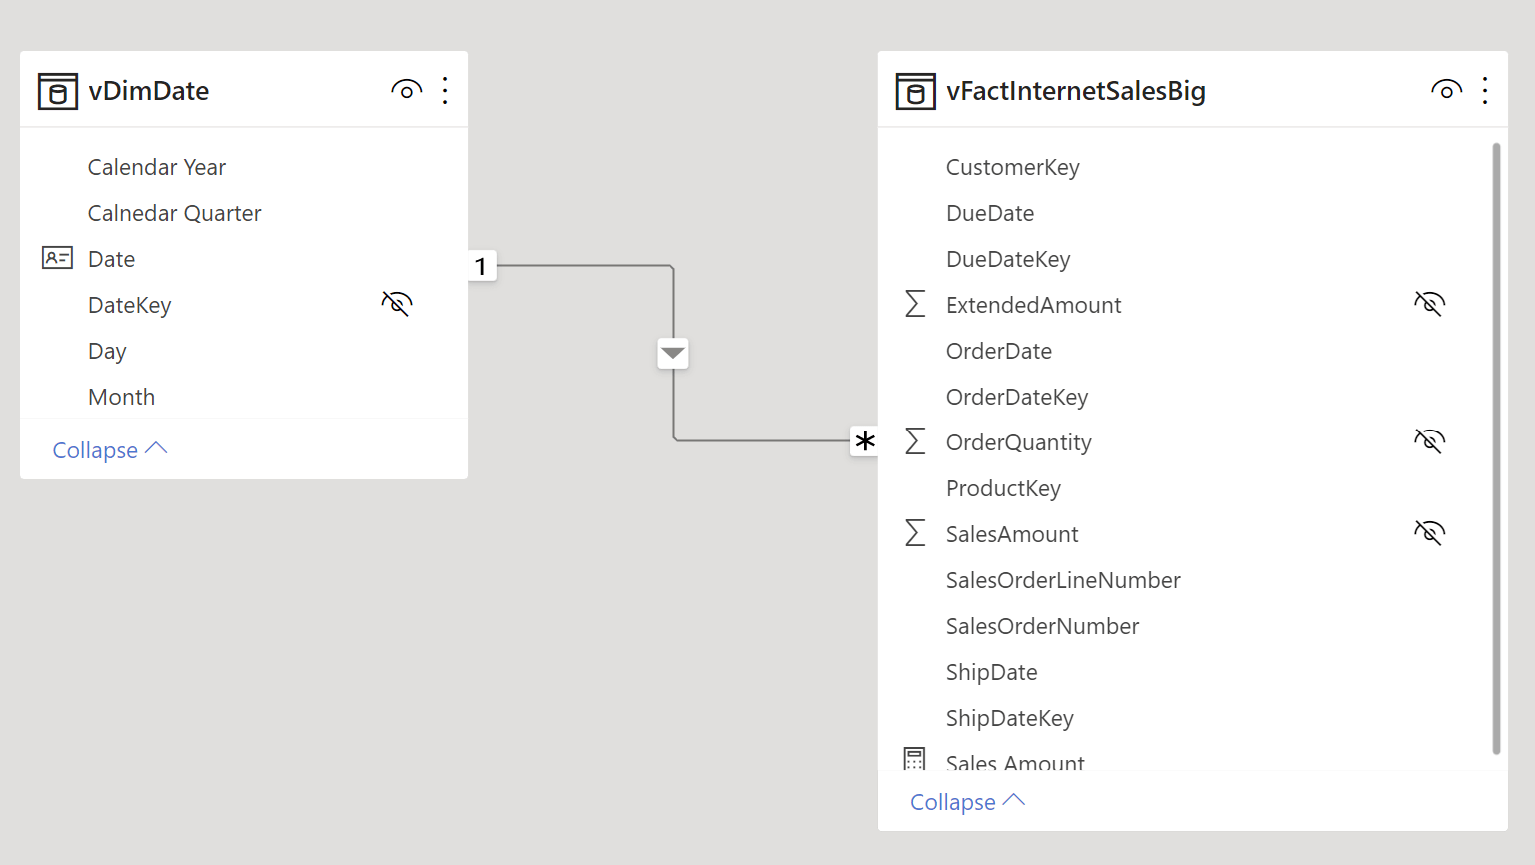The width and height of the screenshot is (1535, 865).
Task: Unhide the SalesAmount column via its eye icon
Action: [x=1429, y=532]
